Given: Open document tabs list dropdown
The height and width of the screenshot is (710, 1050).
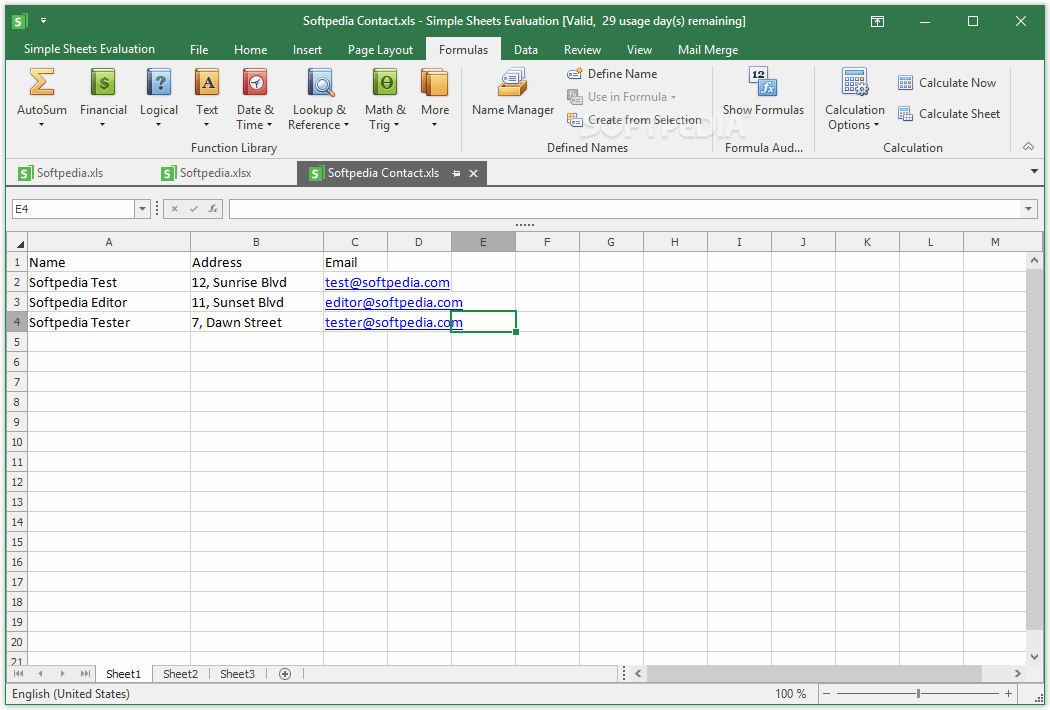Looking at the screenshot, I should 1034,172.
